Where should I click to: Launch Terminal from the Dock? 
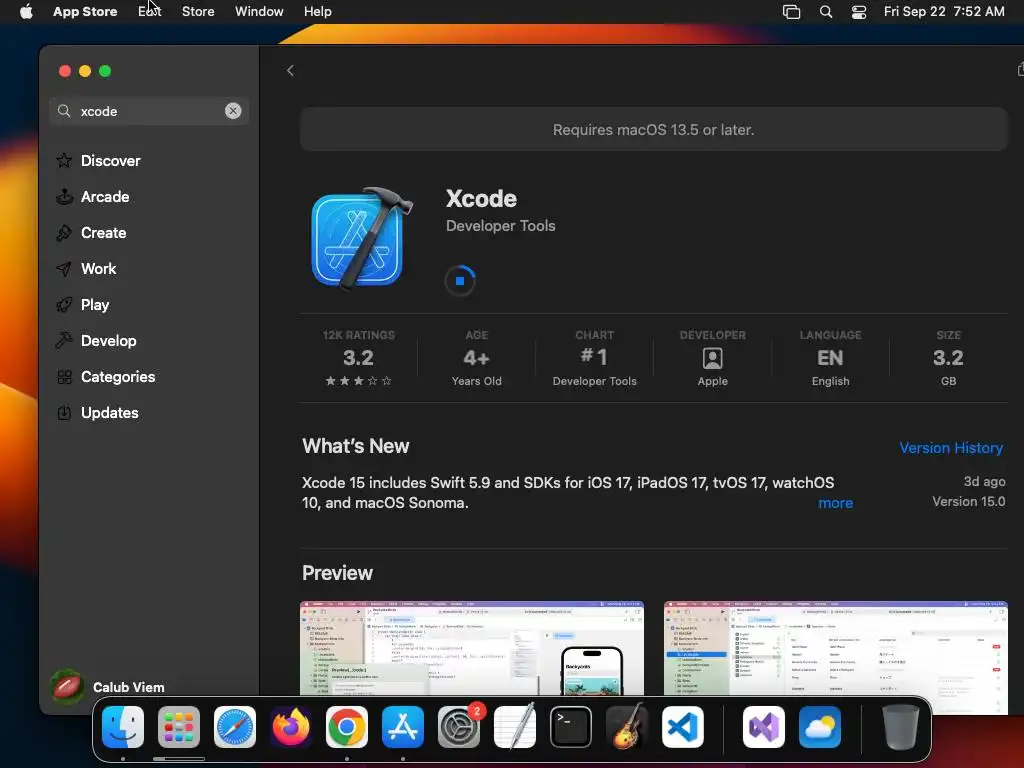pyautogui.click(x=571, y=727)
